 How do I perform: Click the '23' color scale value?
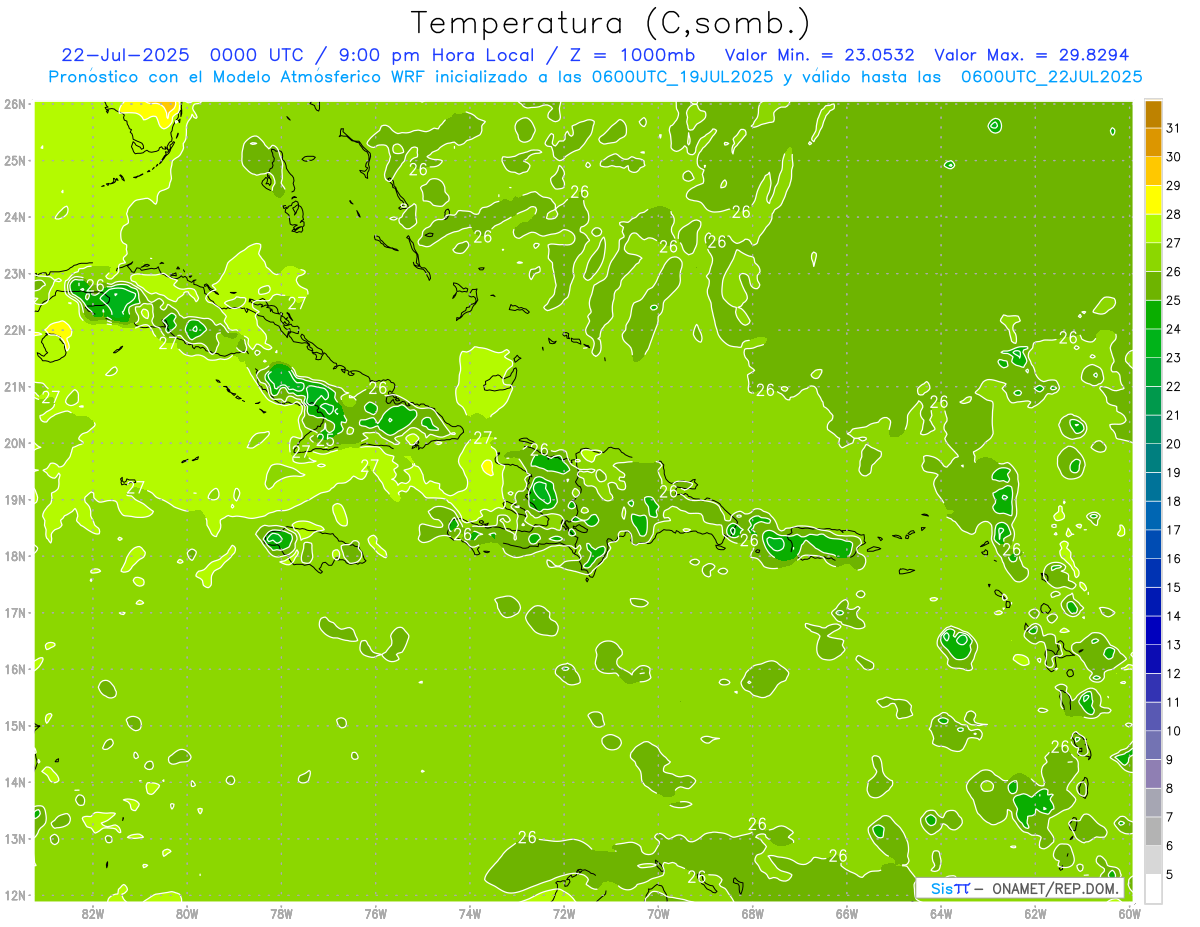1174,358
